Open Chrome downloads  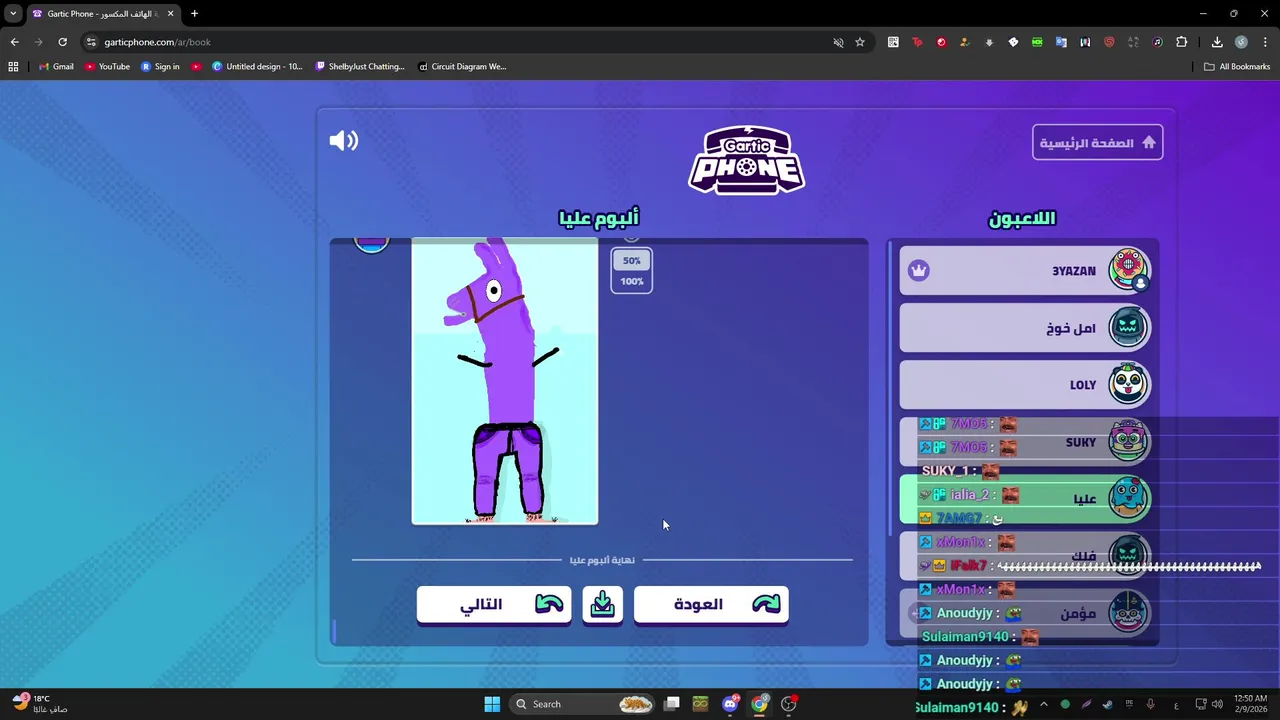pos(1217,42)
